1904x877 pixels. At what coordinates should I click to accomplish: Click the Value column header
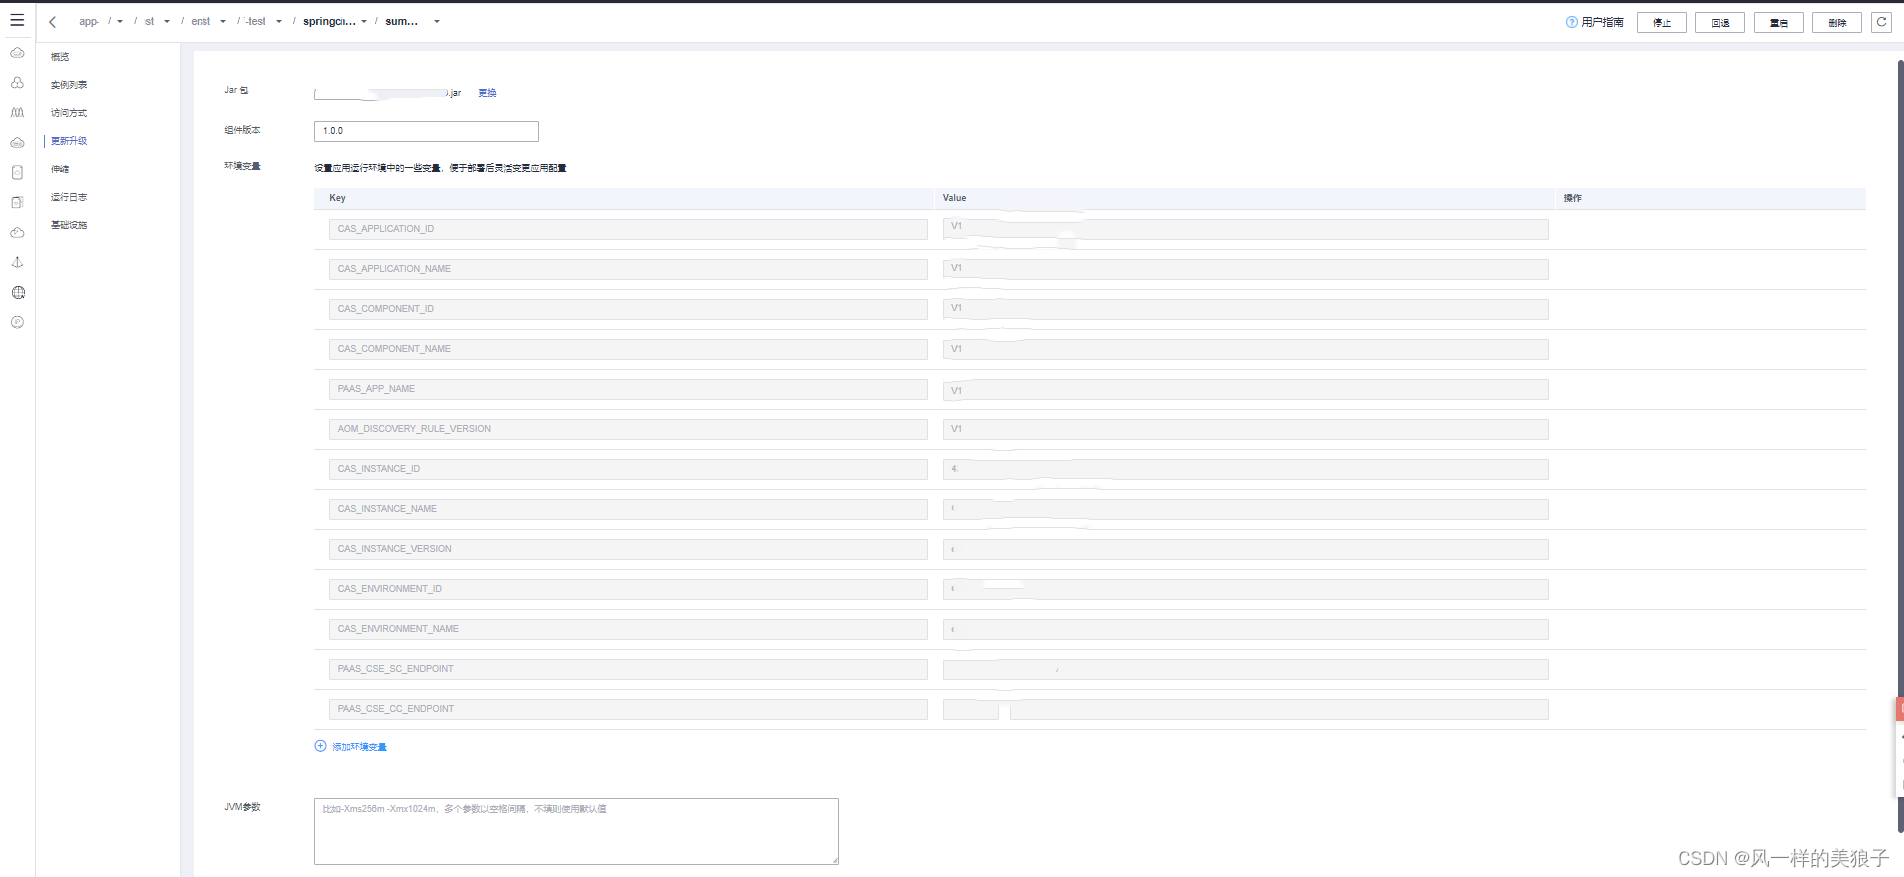coord(955,198)
